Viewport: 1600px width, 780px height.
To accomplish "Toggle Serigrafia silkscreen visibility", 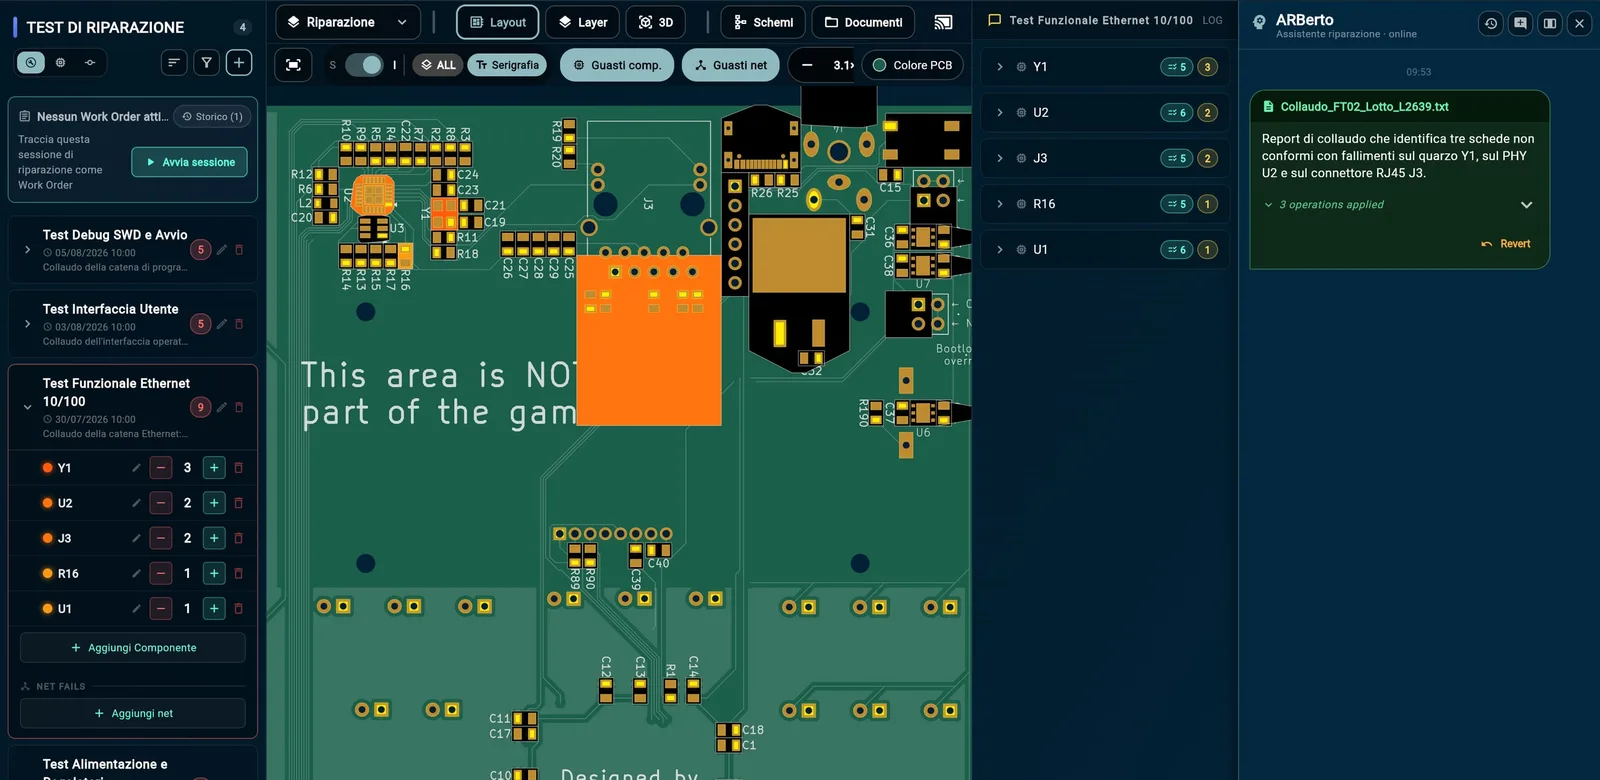I will coord(507,65).
